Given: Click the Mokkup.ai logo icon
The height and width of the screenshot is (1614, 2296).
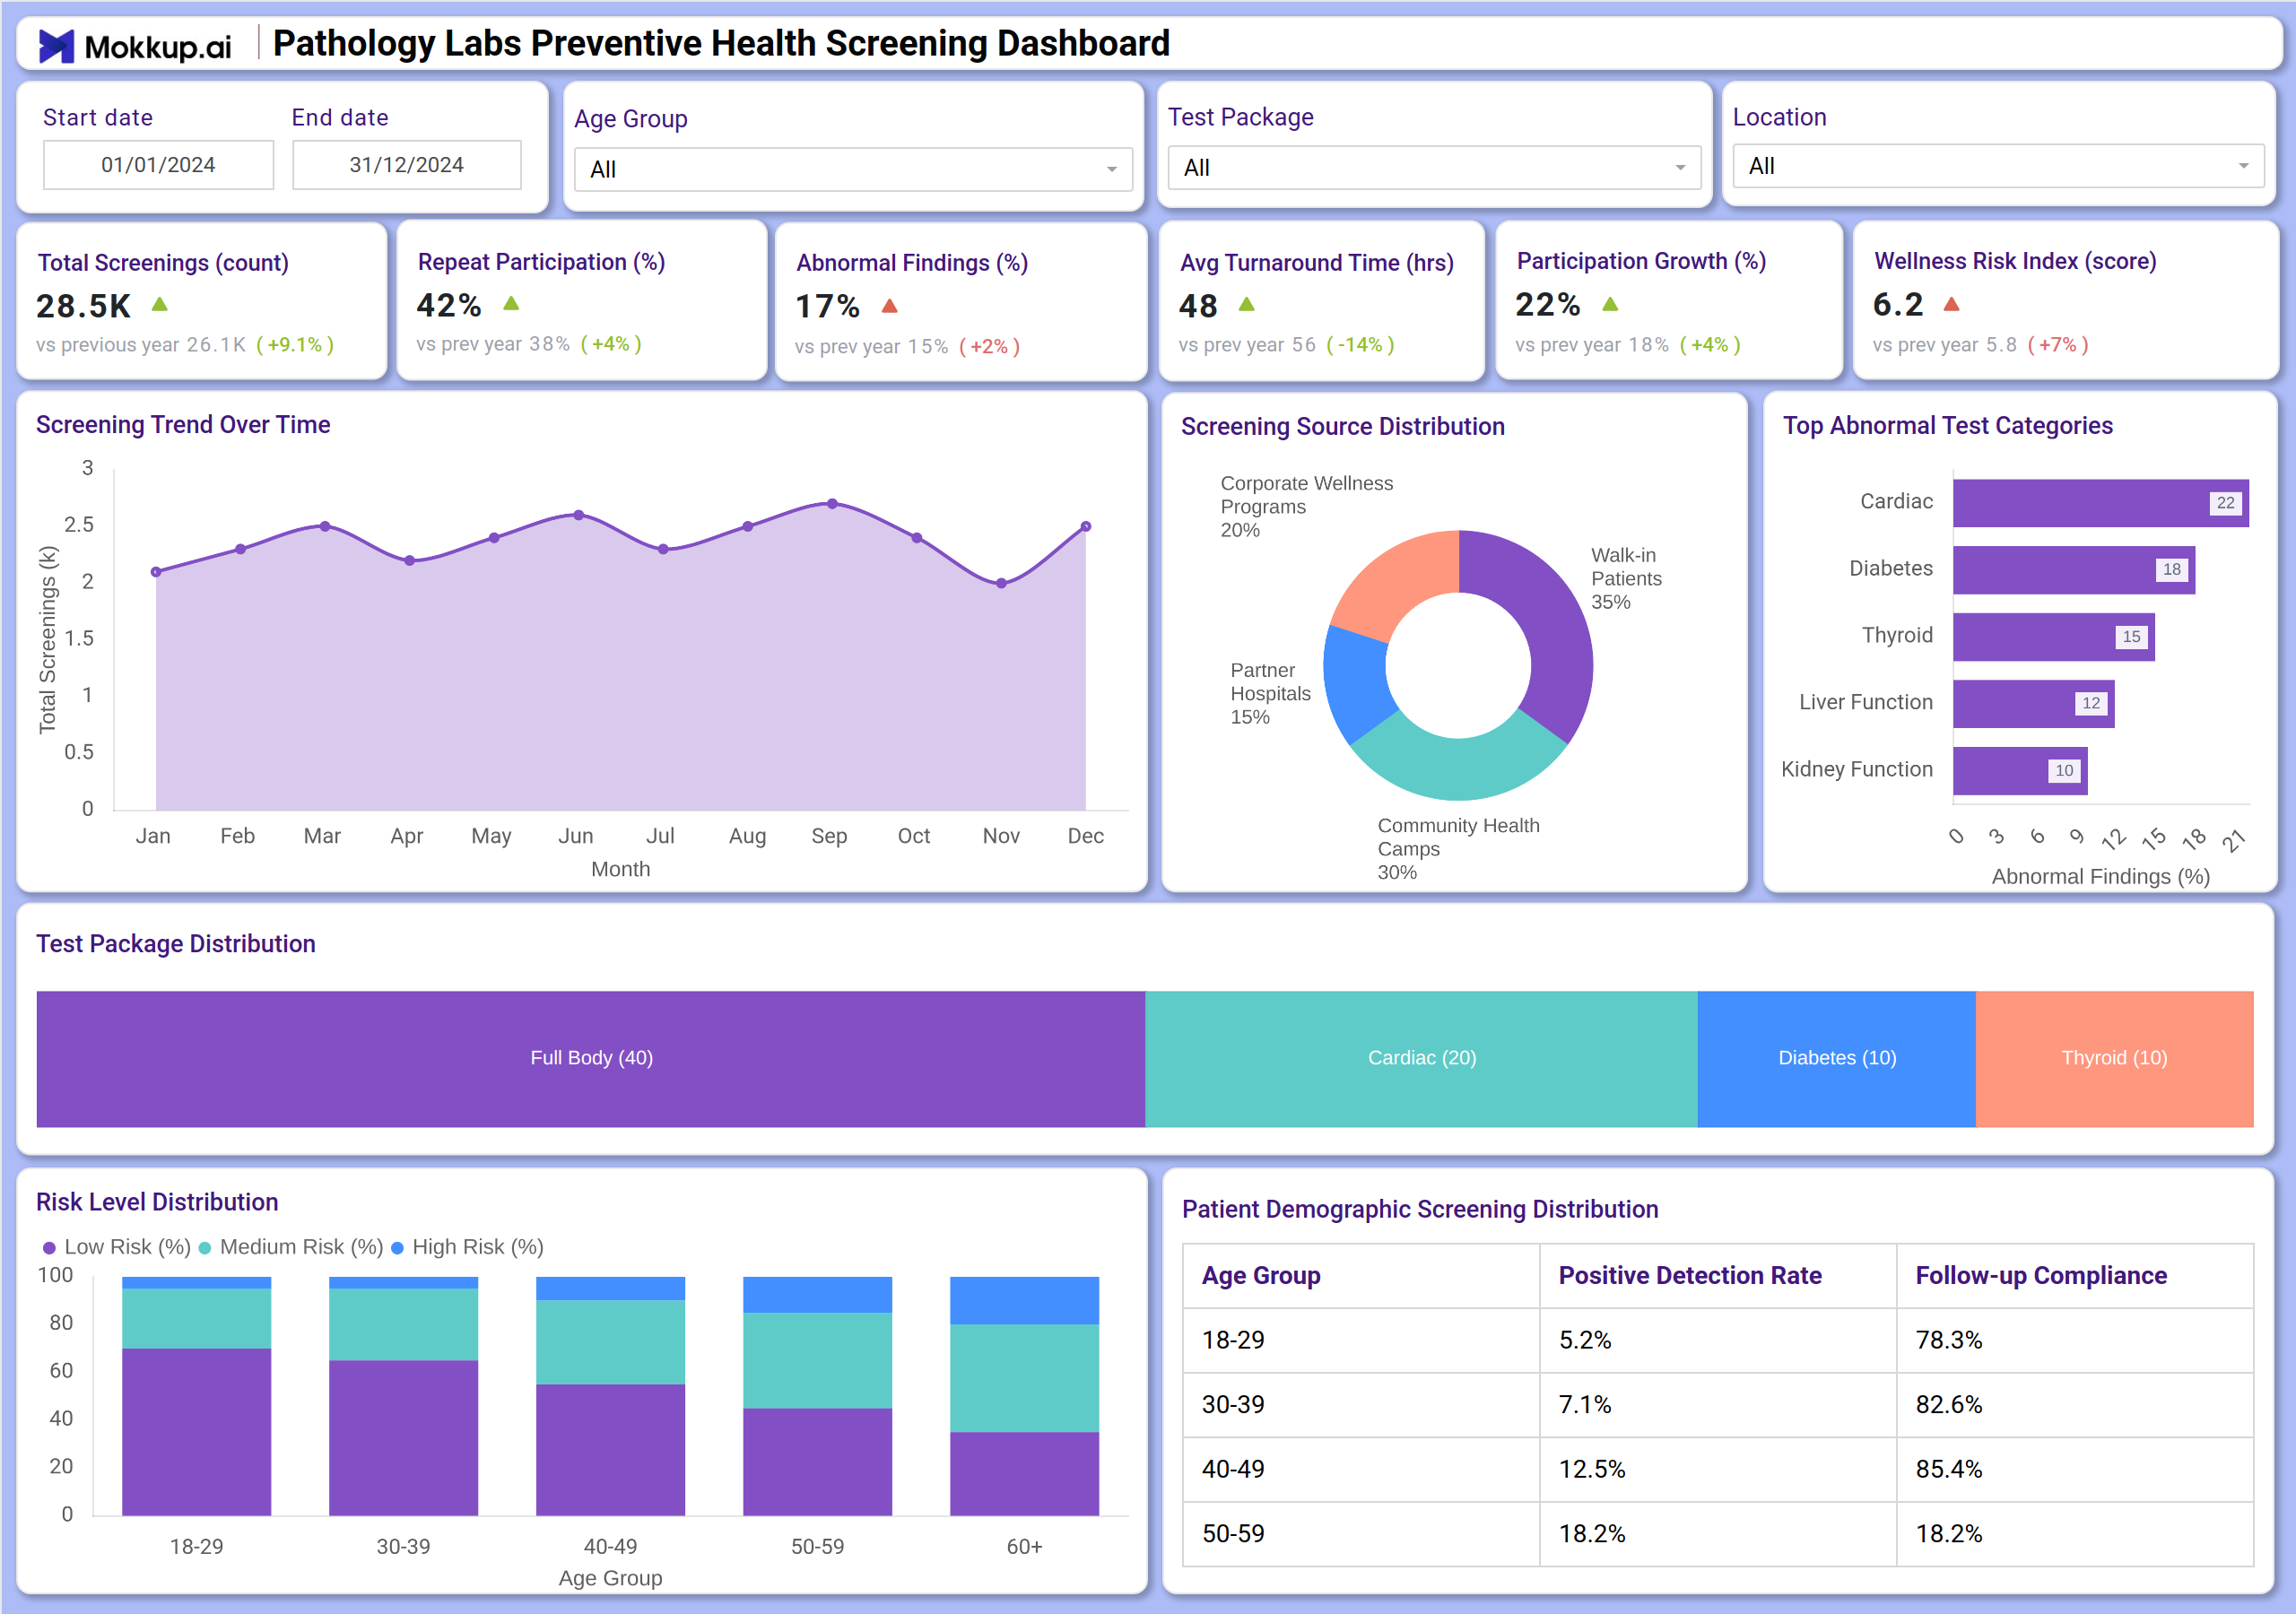Looking at the screenshot, I should coord(56,46).
